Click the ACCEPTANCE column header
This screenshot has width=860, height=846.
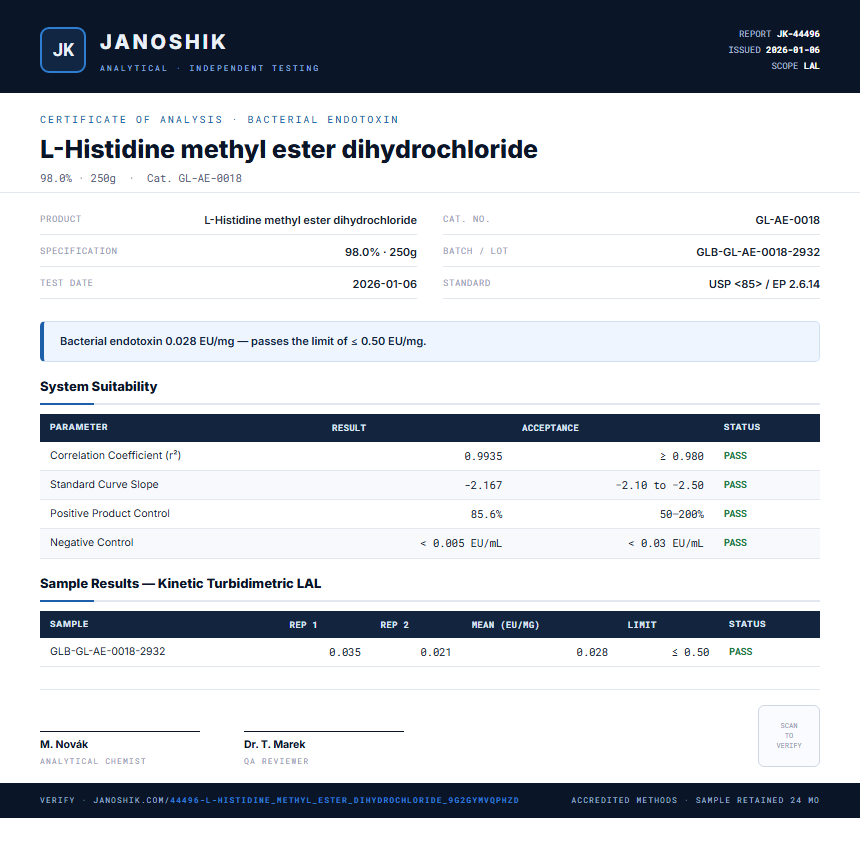[550, 428]
